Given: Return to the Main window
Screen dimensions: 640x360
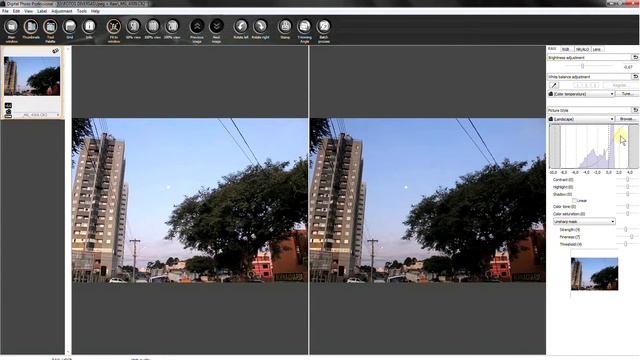Looking at the screenshot, I should click(11, 27).
